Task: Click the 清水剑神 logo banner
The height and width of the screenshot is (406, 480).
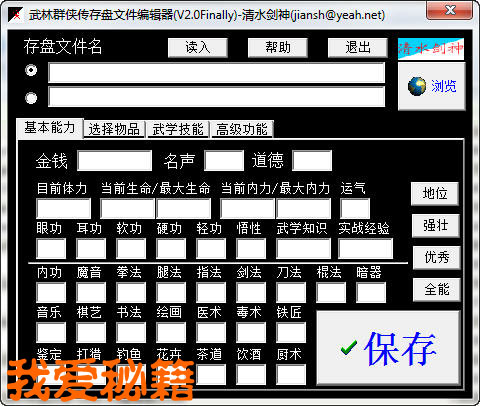Action: click(431, 49)
